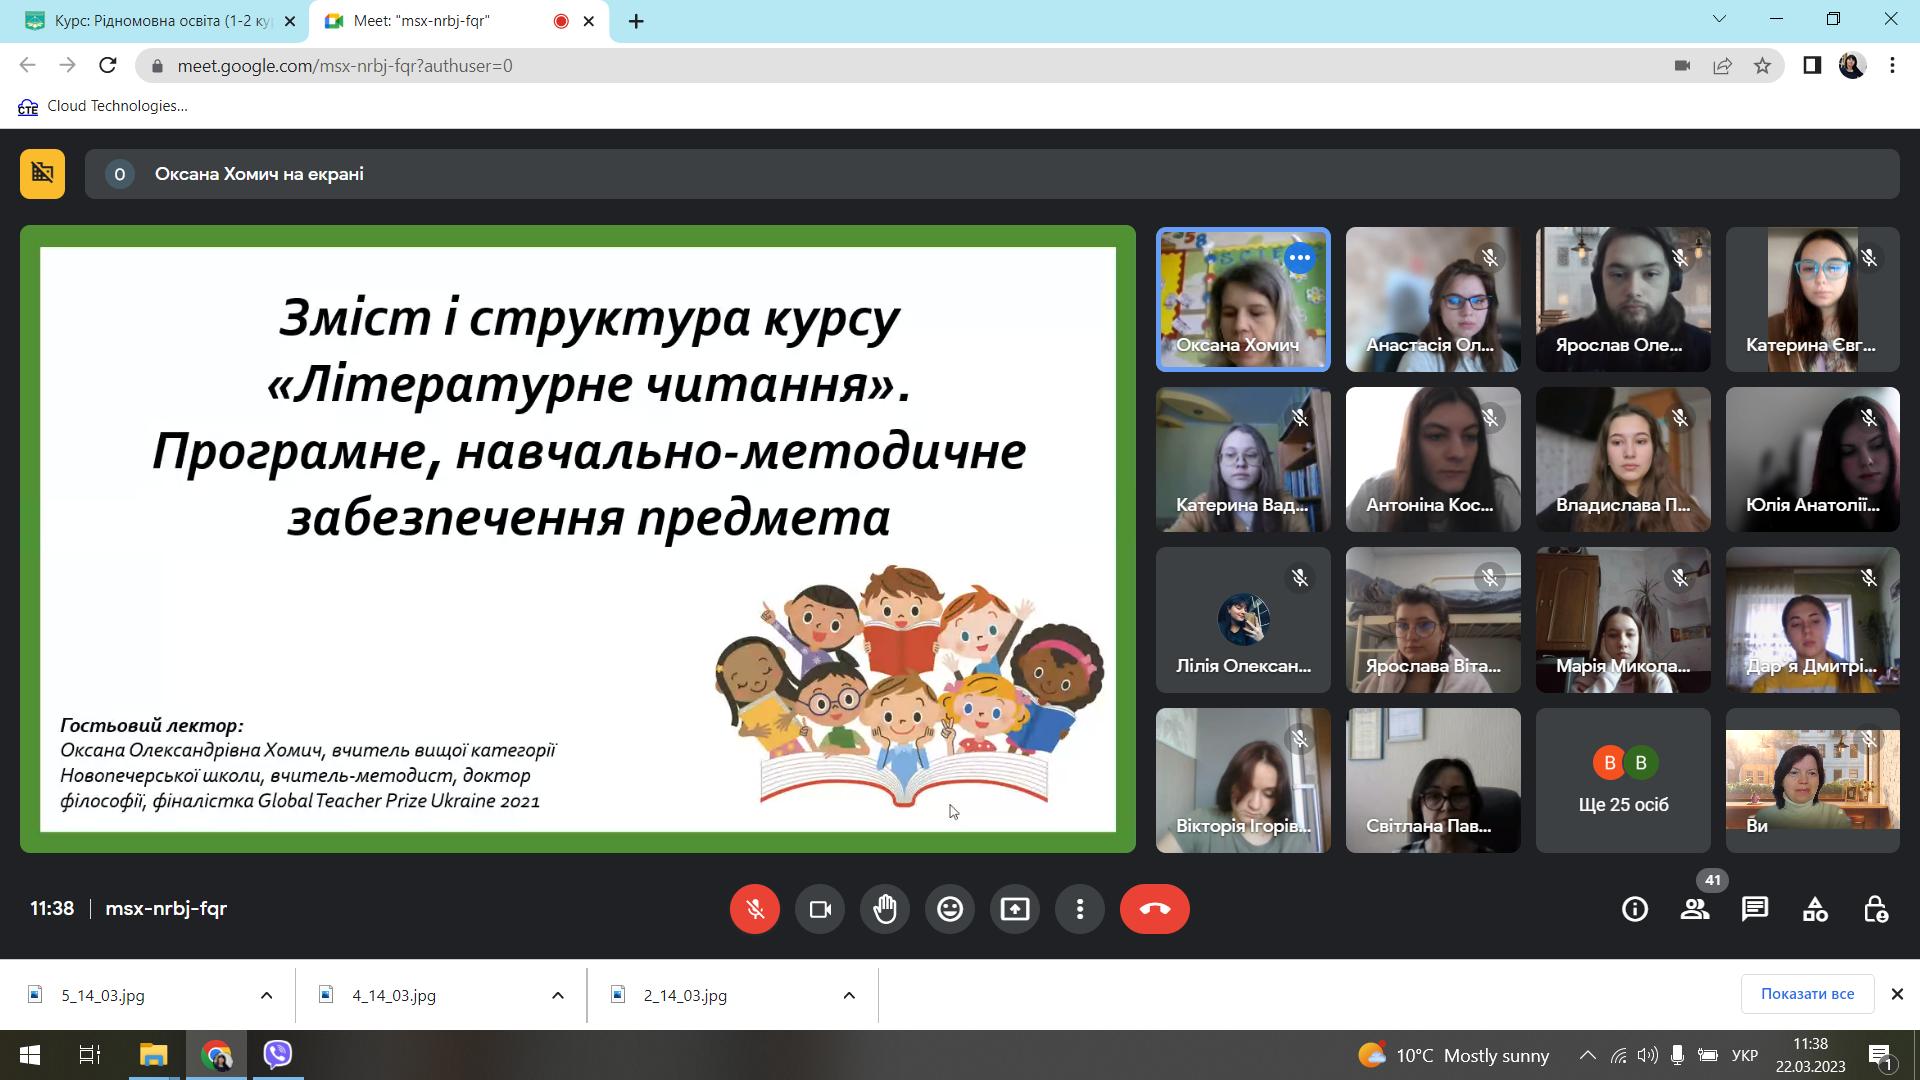Click the Ще 25 осіб tile
This screenshot has width=1920, height=1080.
click(1623, 781)
